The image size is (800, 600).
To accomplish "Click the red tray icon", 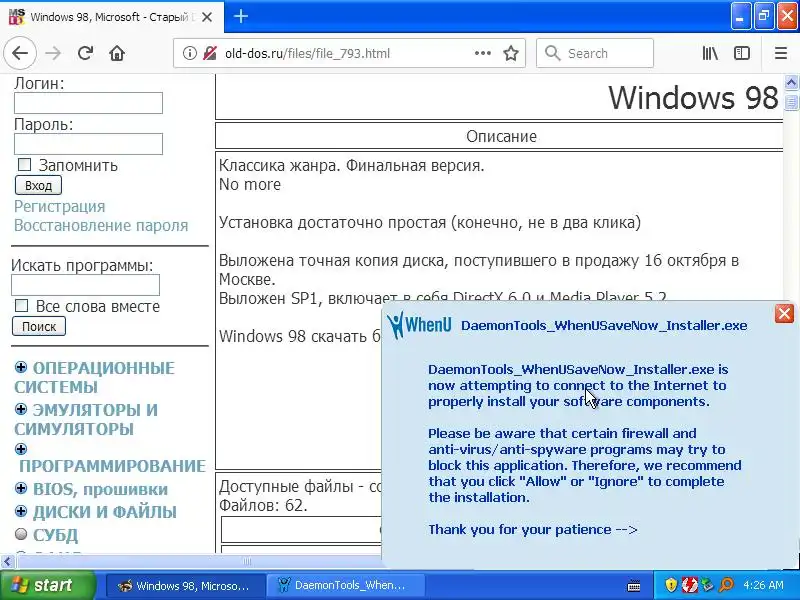I will (x=690, y=585).
